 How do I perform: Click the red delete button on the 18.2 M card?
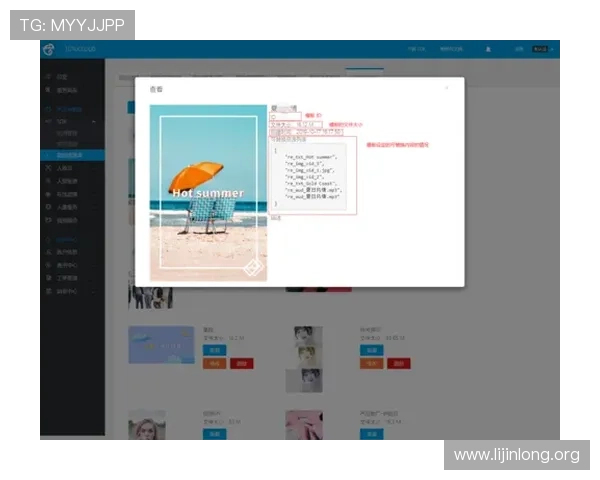point(241,363)
